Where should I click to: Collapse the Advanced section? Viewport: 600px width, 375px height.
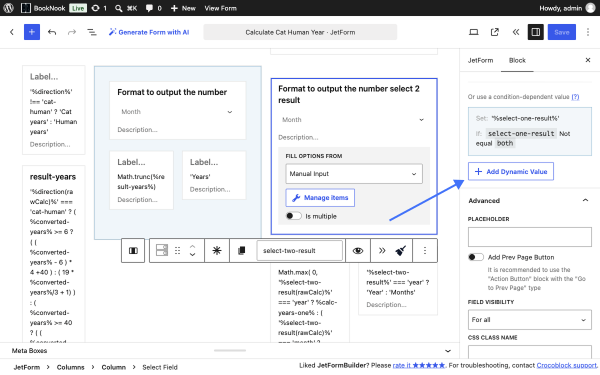coord(585,201)
